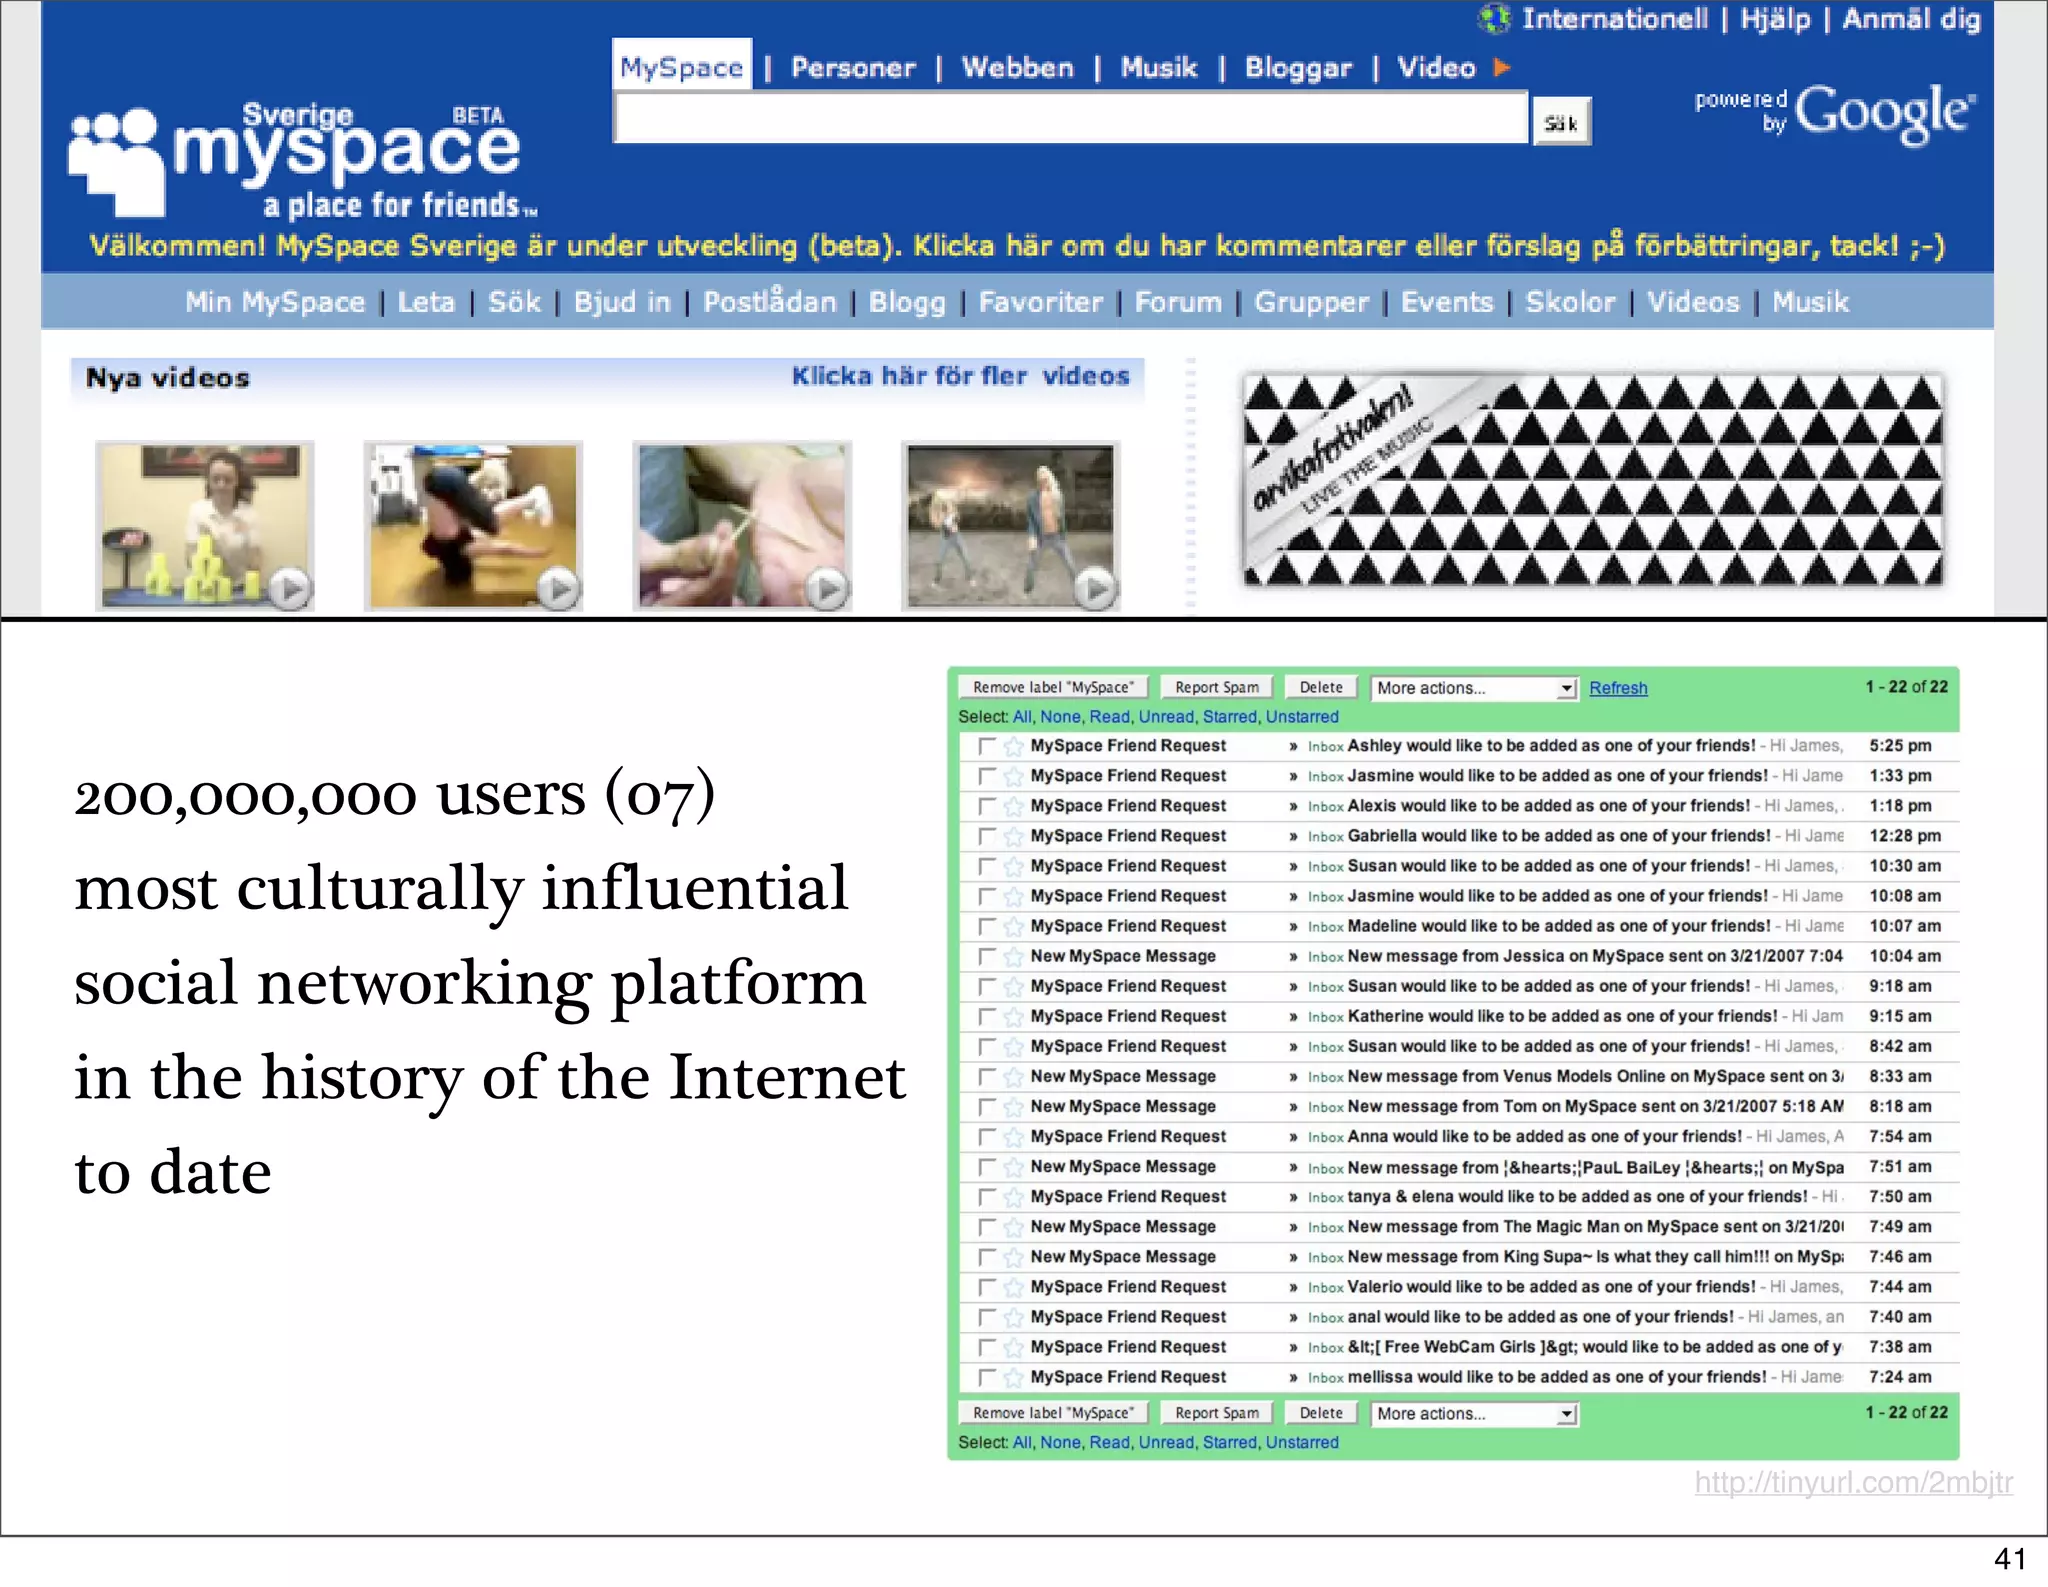Click the bottom Report Spam button
This screenshot has width=2048, height=1587.
1216,1413
